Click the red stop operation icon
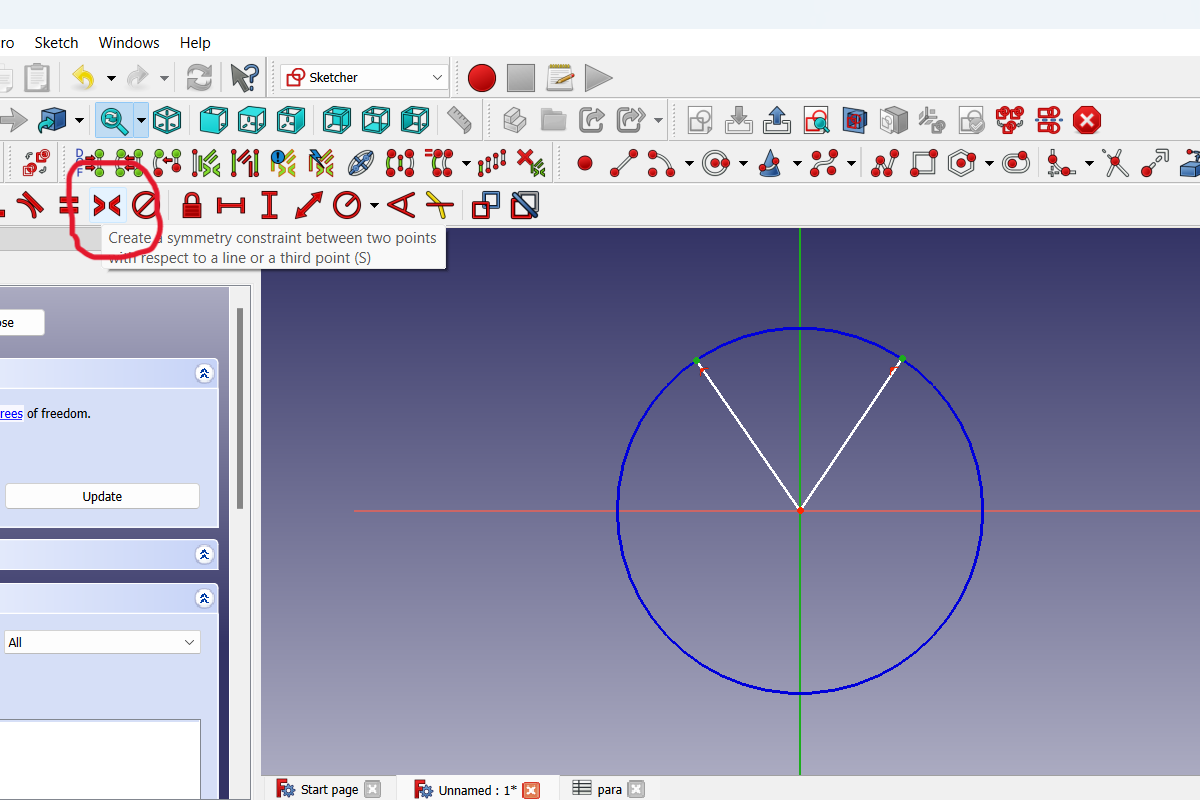1200x800 pixels. (1087, 121)
